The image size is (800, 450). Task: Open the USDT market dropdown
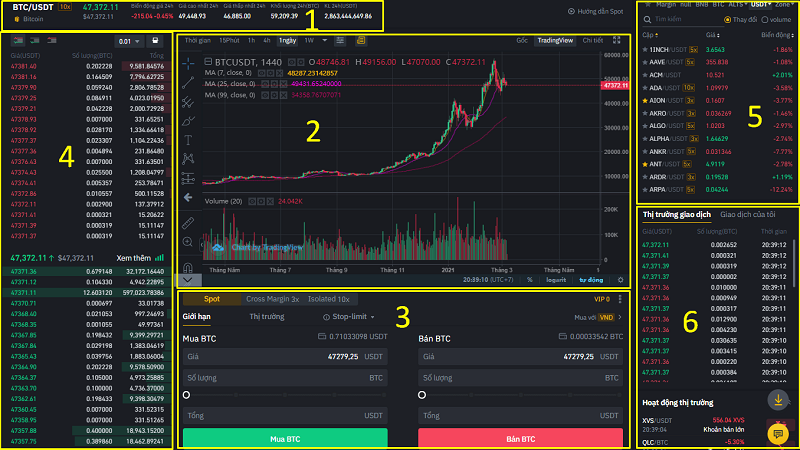click(760, 4)
